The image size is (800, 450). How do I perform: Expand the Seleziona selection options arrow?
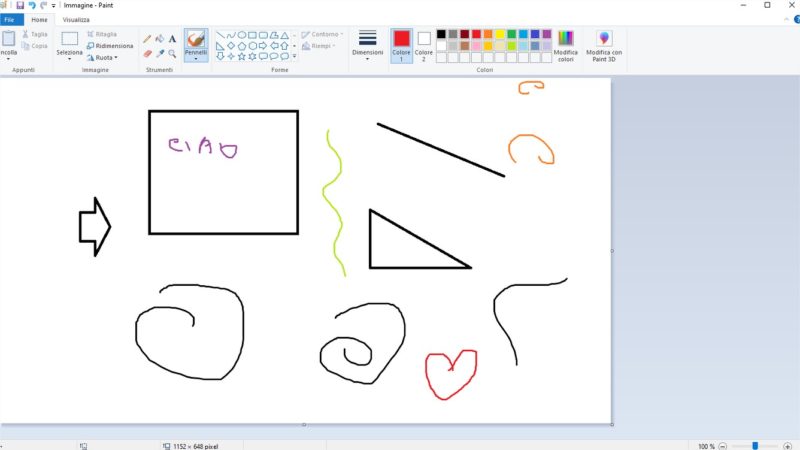pos(69,59)
